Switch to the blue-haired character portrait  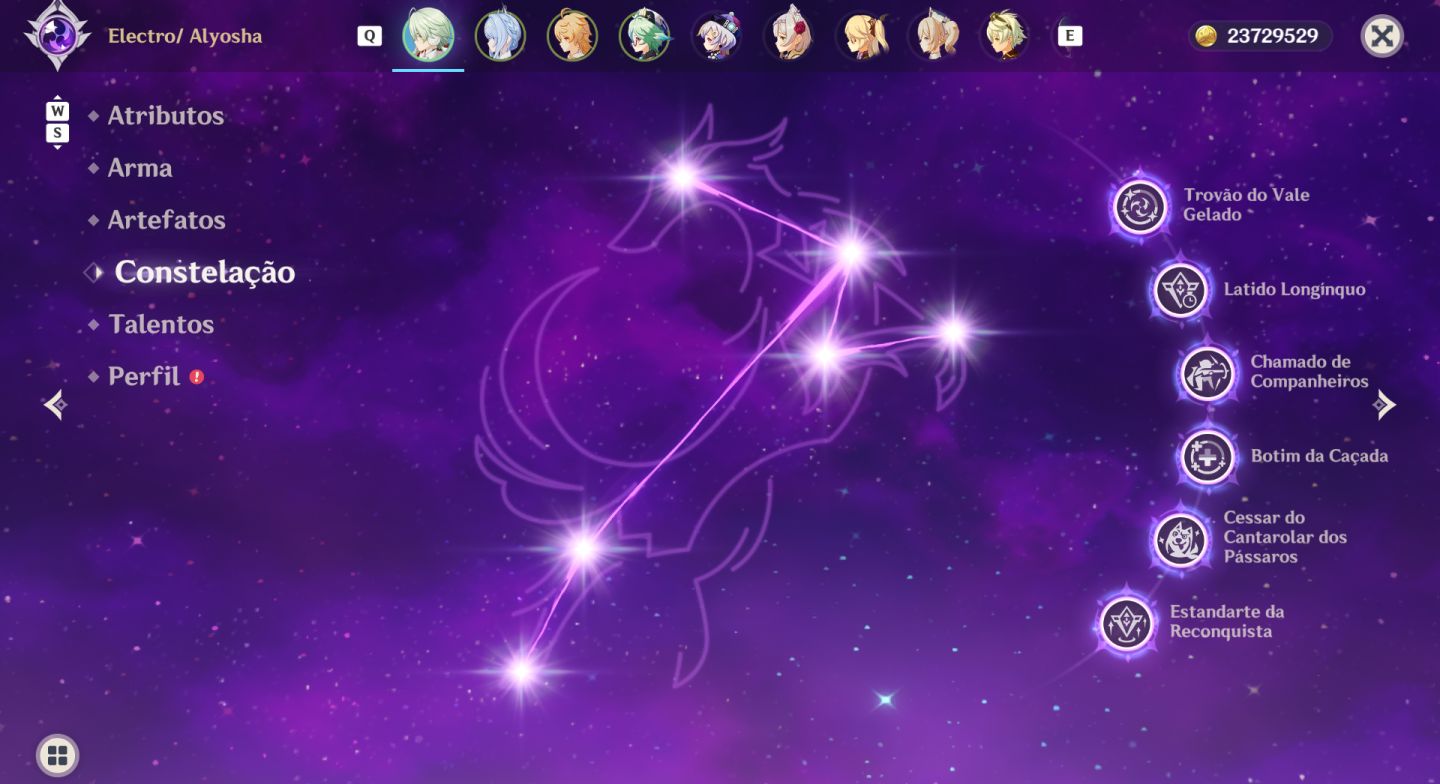(500, 36)
